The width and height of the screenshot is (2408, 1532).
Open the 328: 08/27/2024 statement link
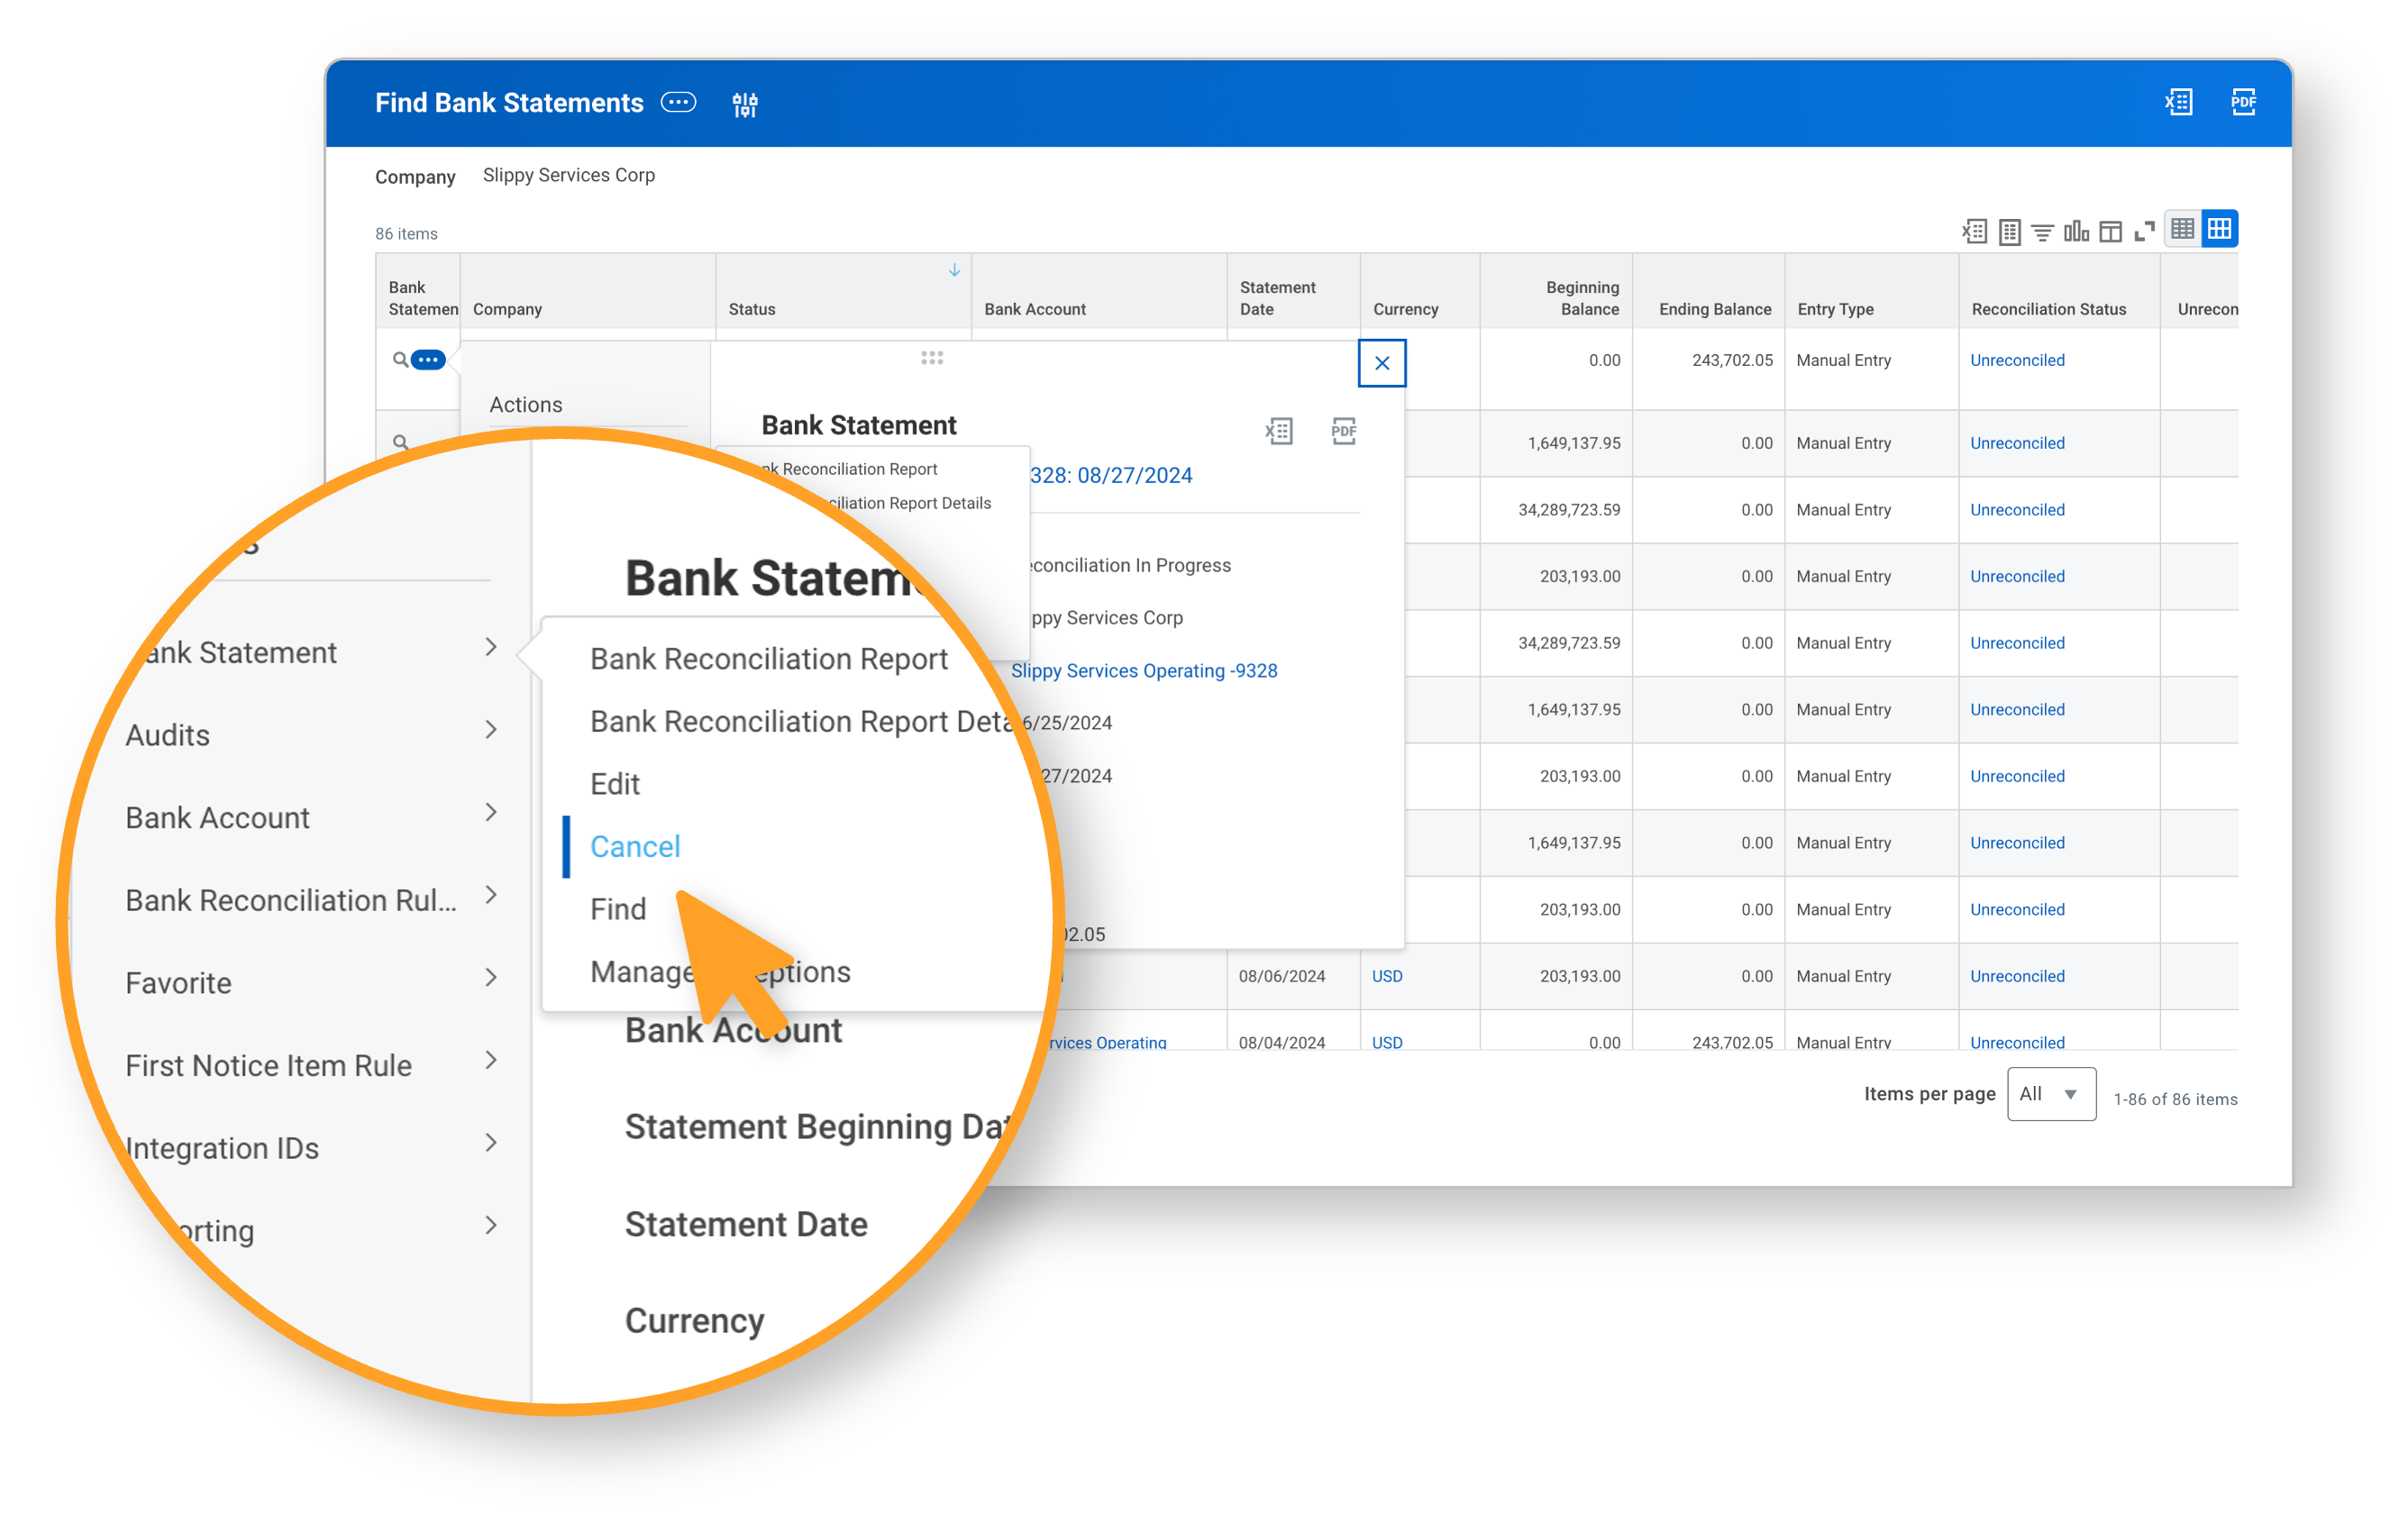(x=1111, y=475)
